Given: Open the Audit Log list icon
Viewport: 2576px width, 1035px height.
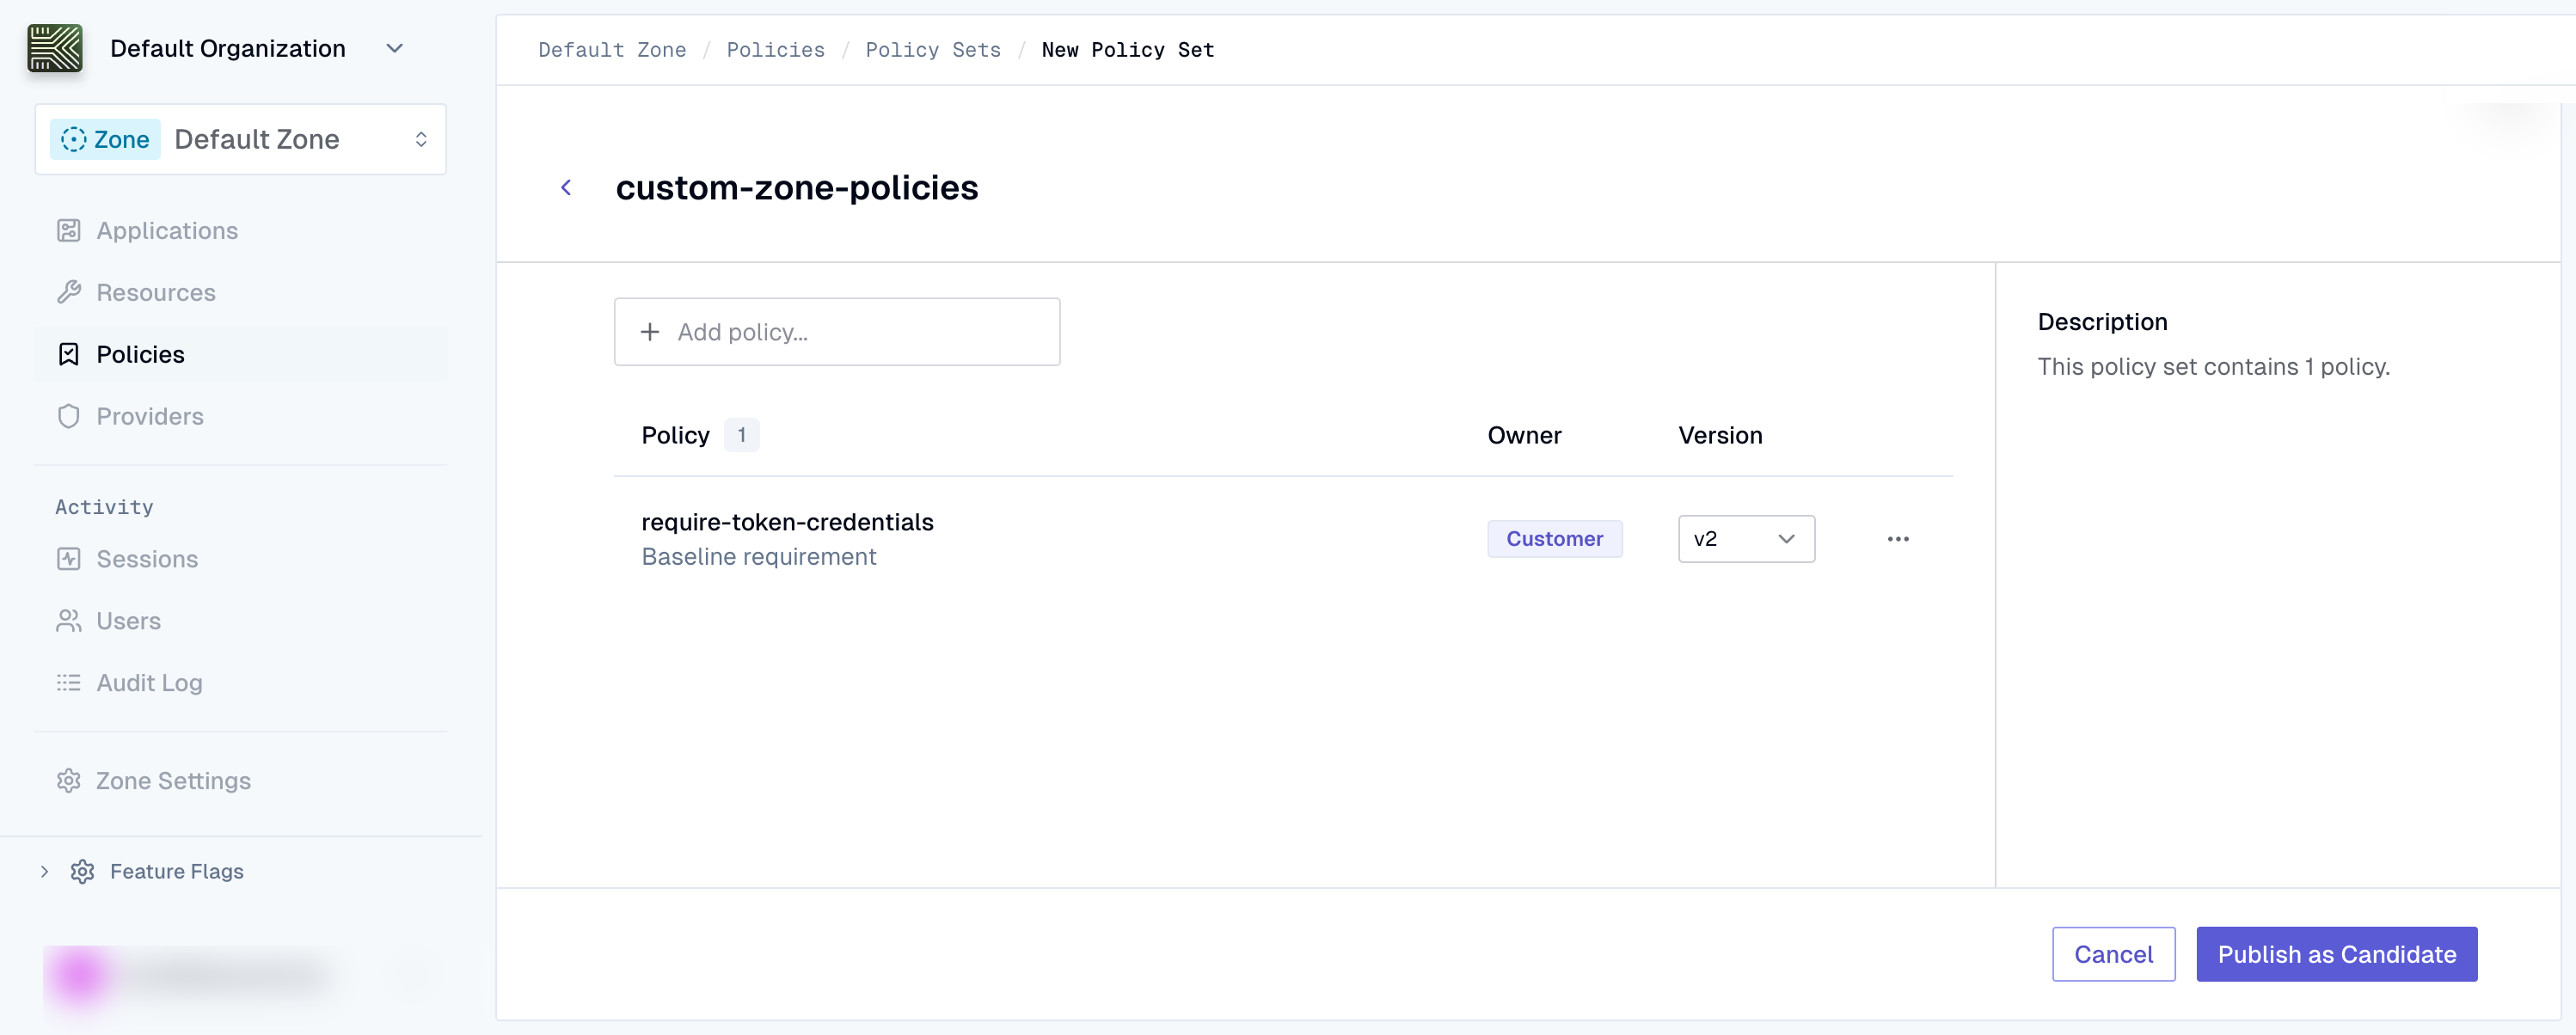Looking at the screenshot, I should (68, 682).
